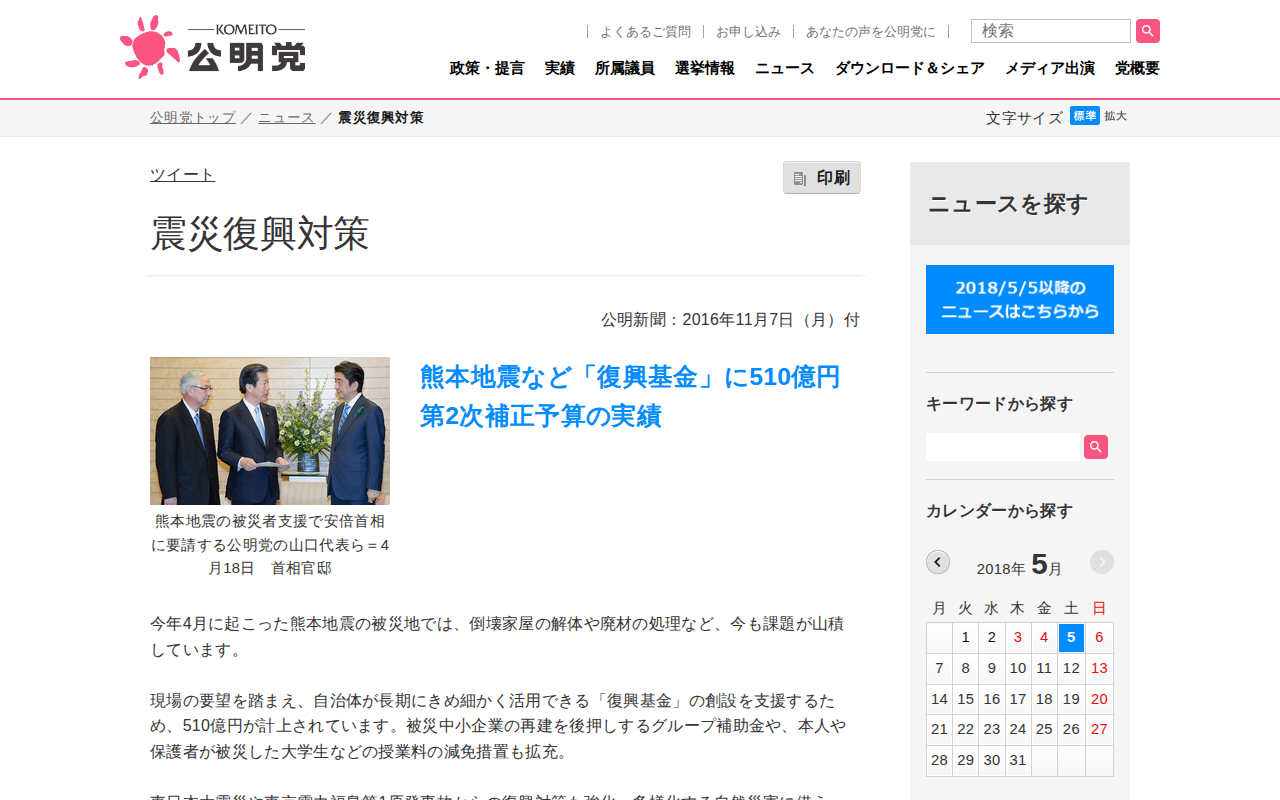1280x800 pixels.
Task: Select calendar date 20
Action: pyautogui.click(x=1099, y=699)
